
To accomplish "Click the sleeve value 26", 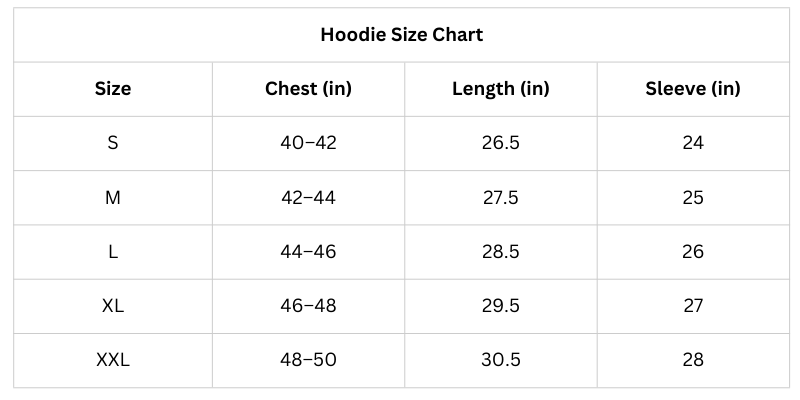I will pos(693,251).
